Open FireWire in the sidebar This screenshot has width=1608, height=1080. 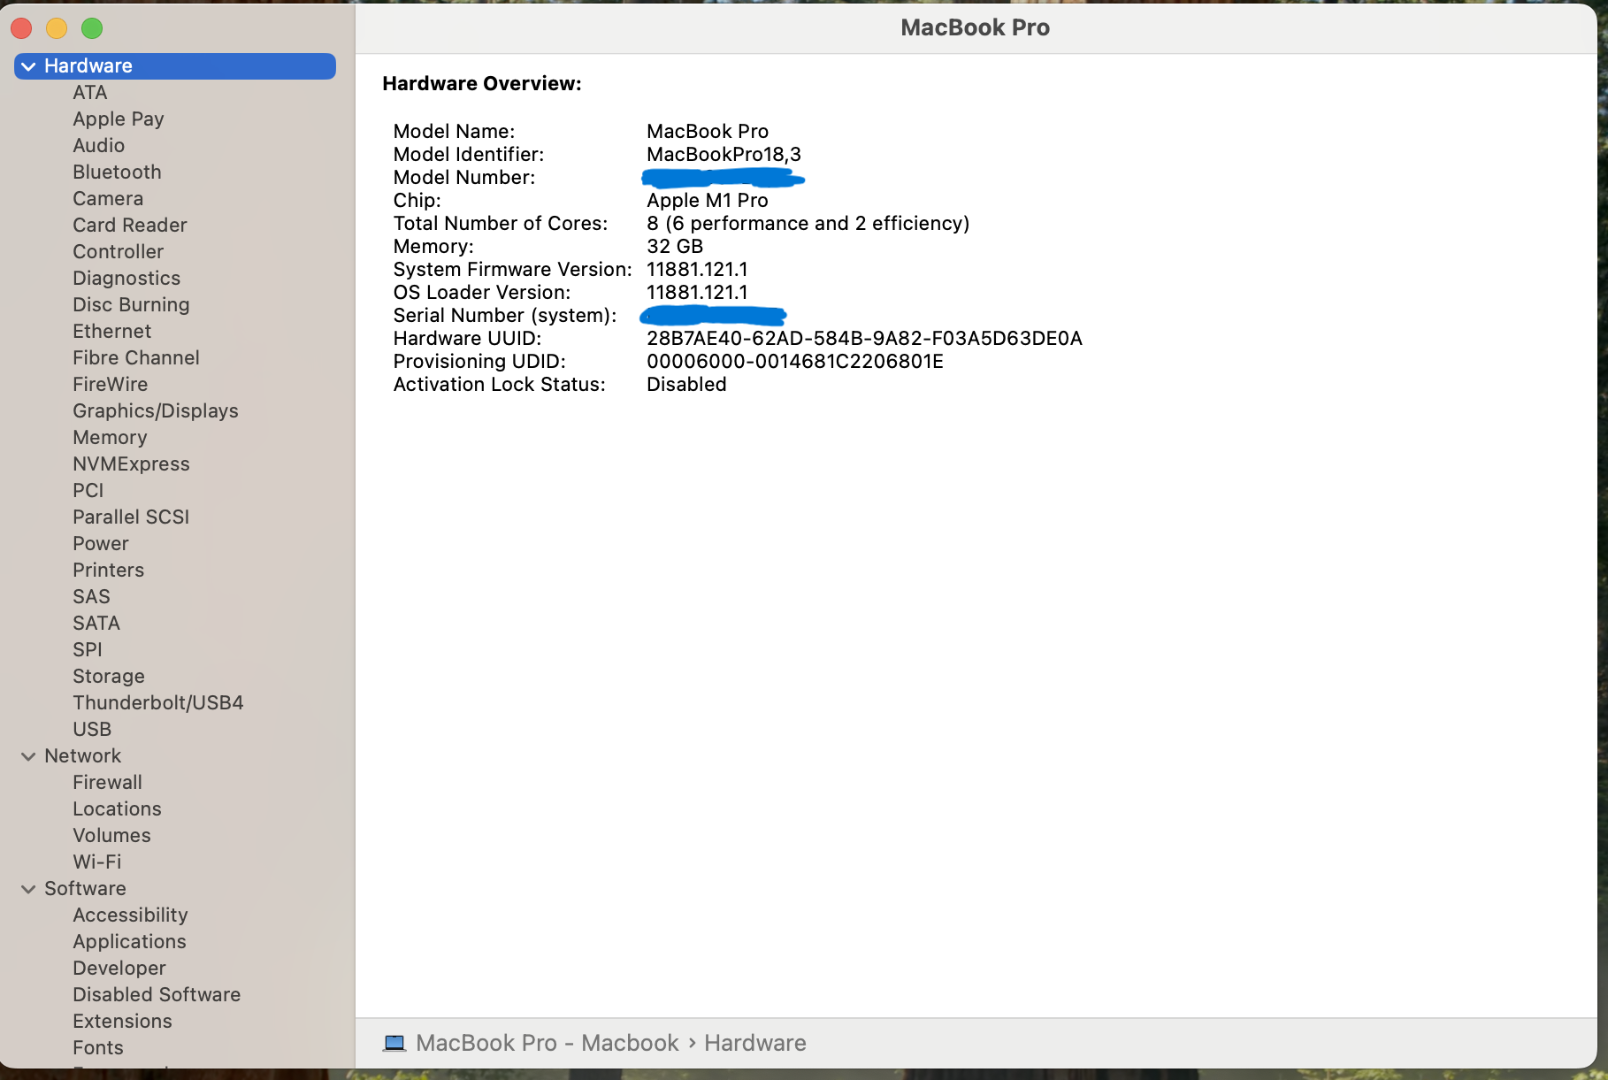[110, 384]
